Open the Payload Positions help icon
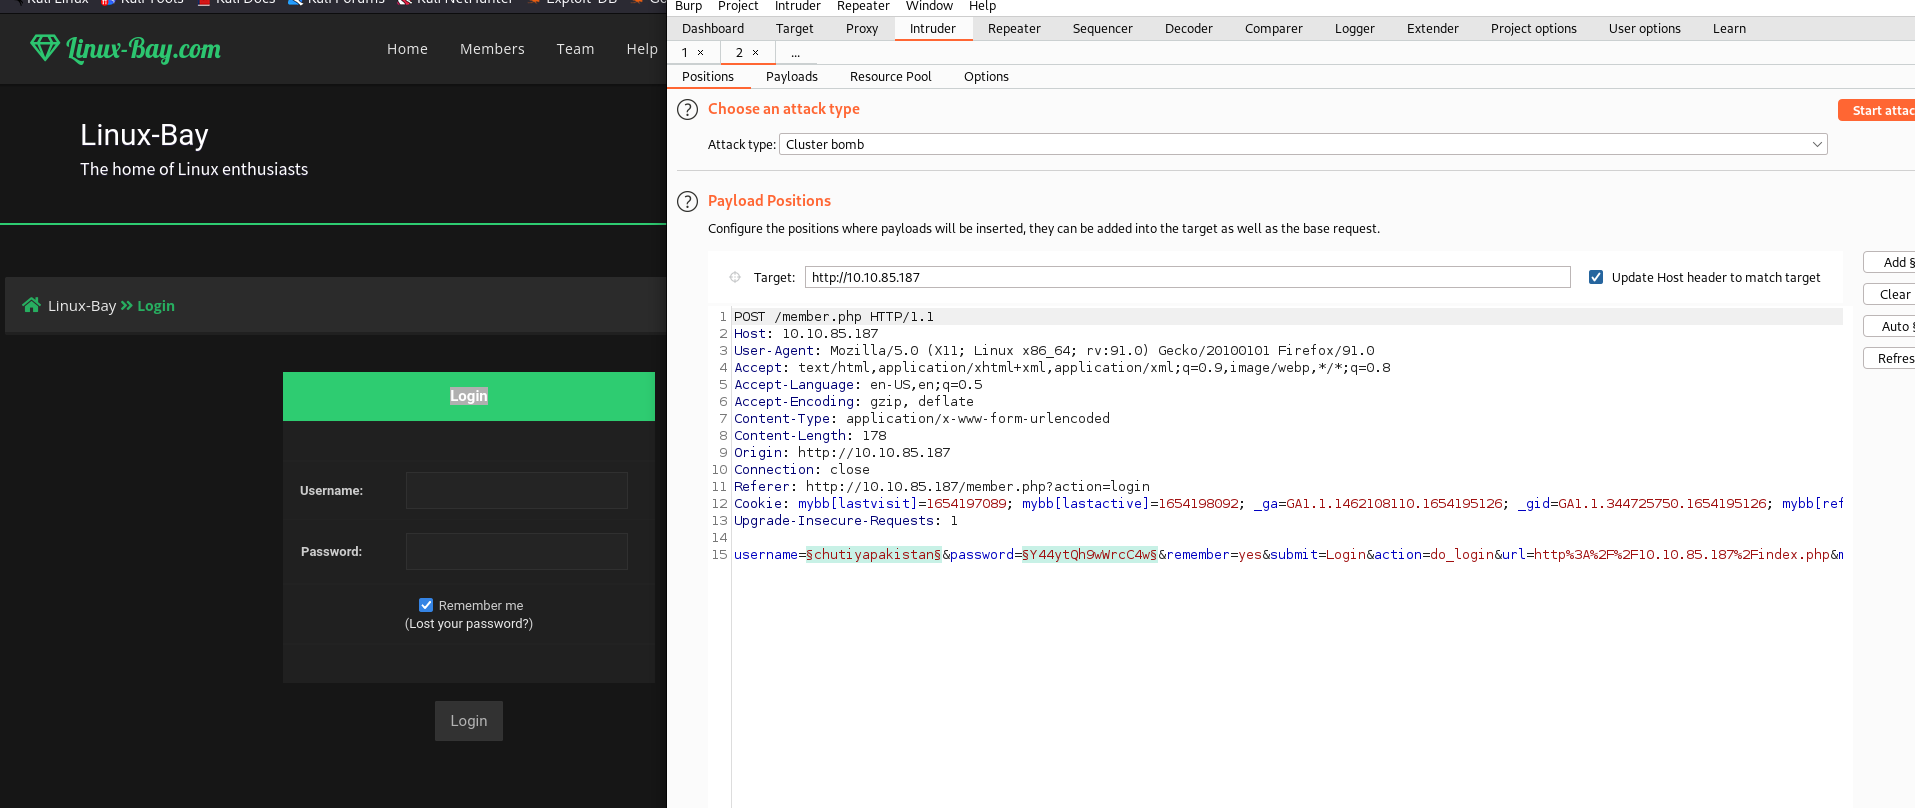The width and height of the screenshot is (1915, 808). (x=687, y=202)
